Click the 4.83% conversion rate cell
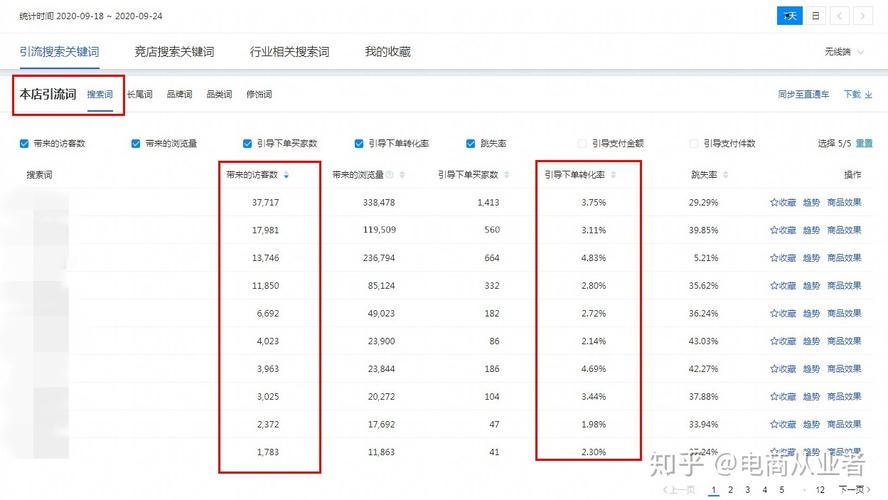Viewport: 888px width, 500px height. (x=594, y=258)
